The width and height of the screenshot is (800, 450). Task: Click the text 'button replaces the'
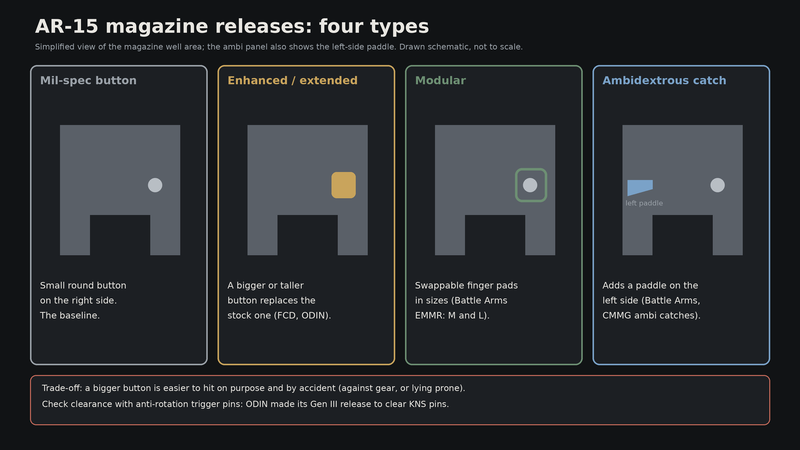click(x=271, y=301)
